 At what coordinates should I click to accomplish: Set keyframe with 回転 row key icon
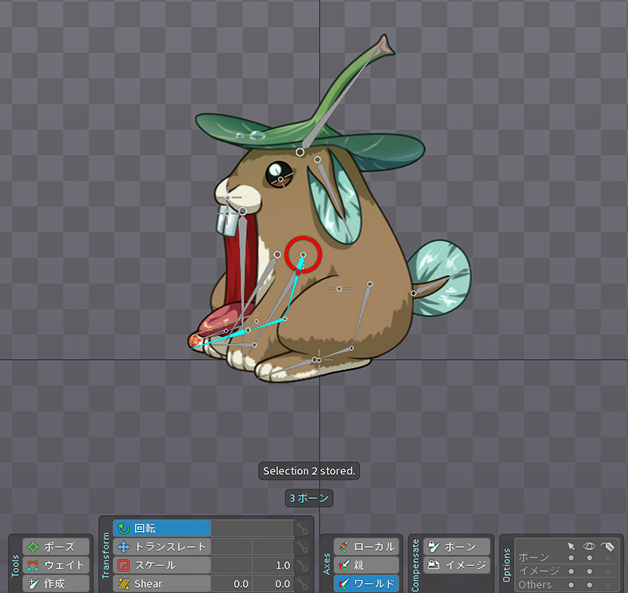pos(302,529)
